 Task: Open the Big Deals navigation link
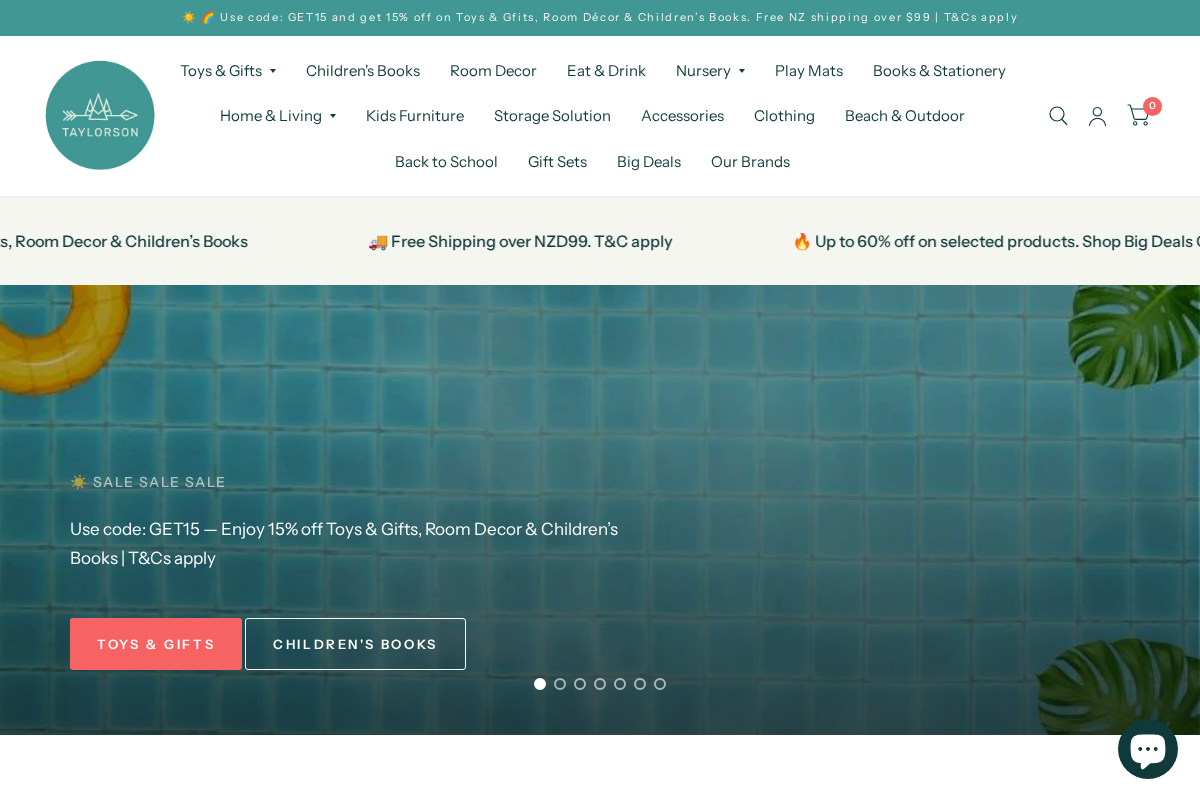coord(648,161)
